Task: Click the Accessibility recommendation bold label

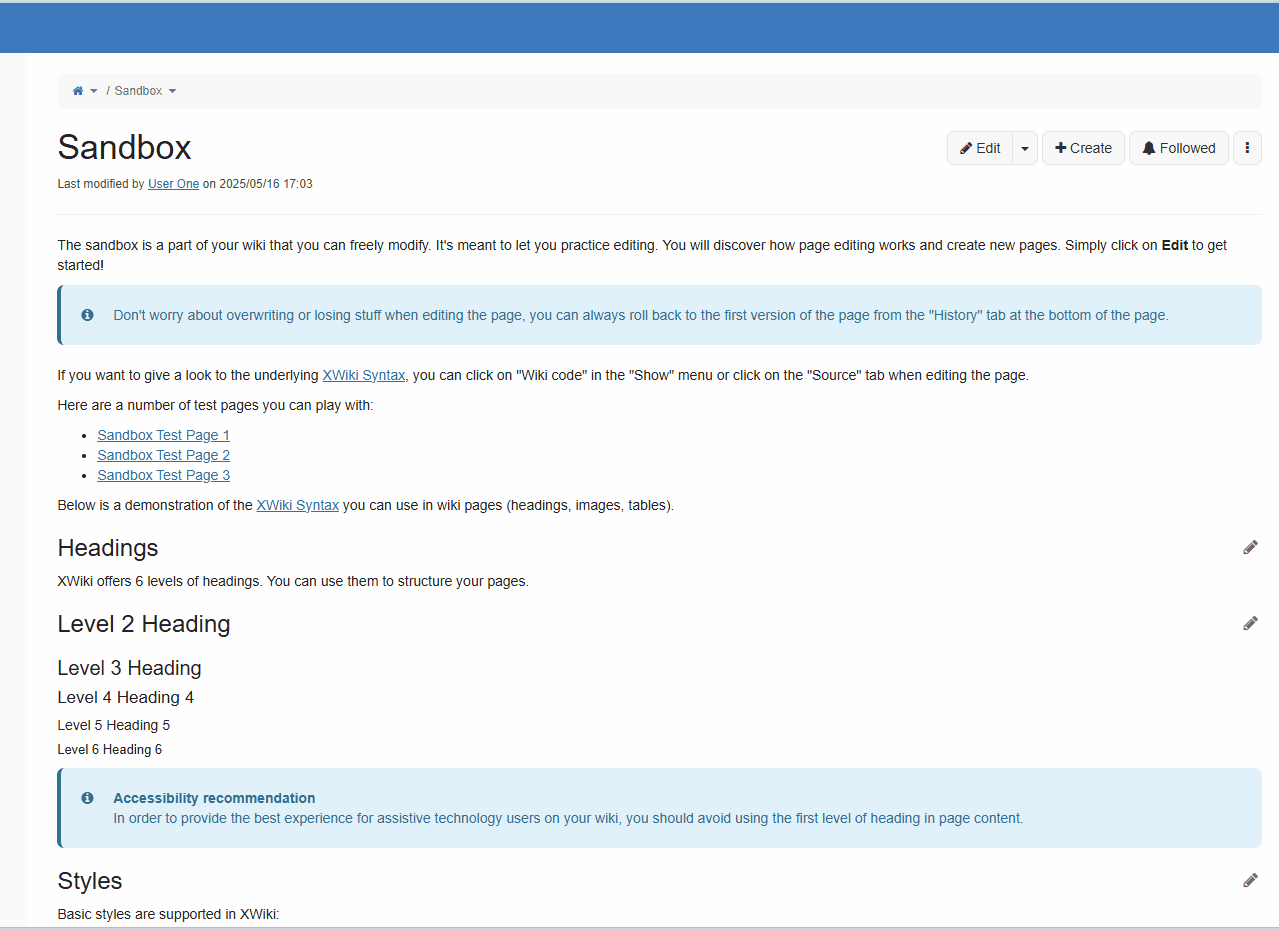Action: [214, 798]
